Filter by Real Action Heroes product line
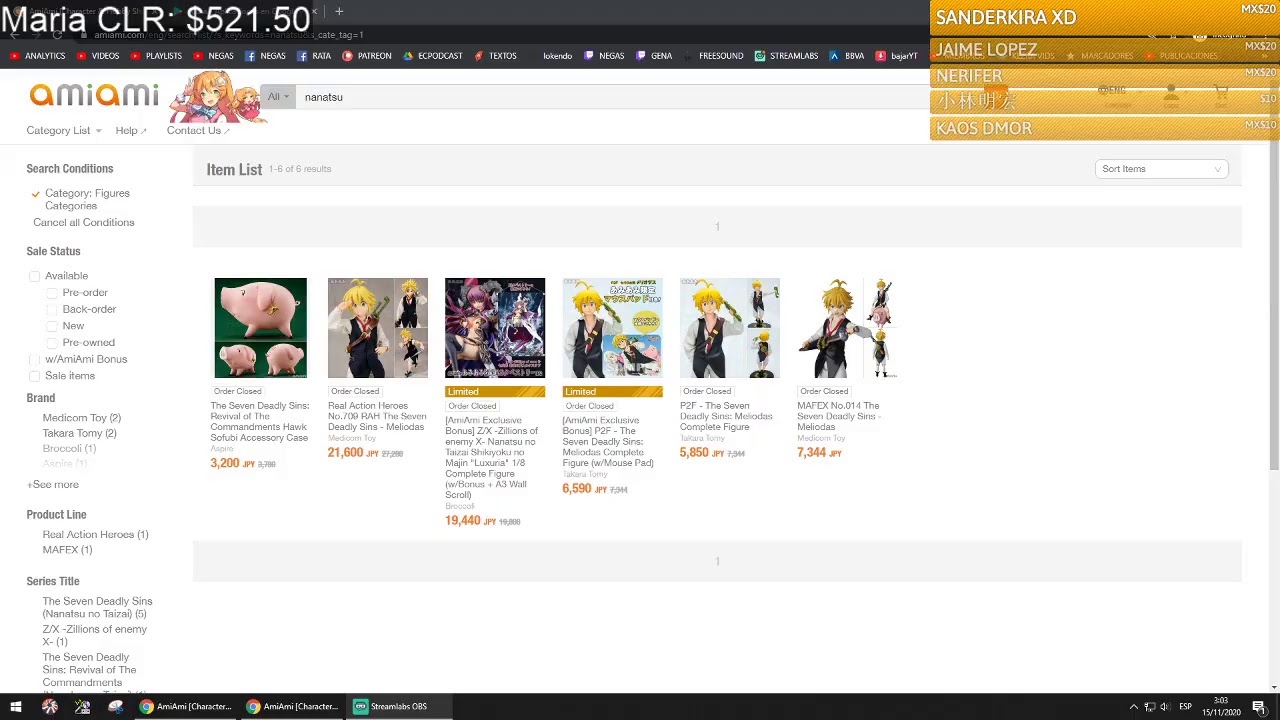 pyautogui.click(x=95, y=535)
